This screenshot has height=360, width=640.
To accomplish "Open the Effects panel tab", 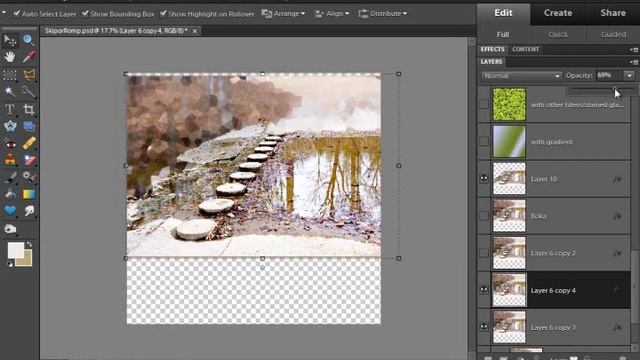I will [492, 49].
